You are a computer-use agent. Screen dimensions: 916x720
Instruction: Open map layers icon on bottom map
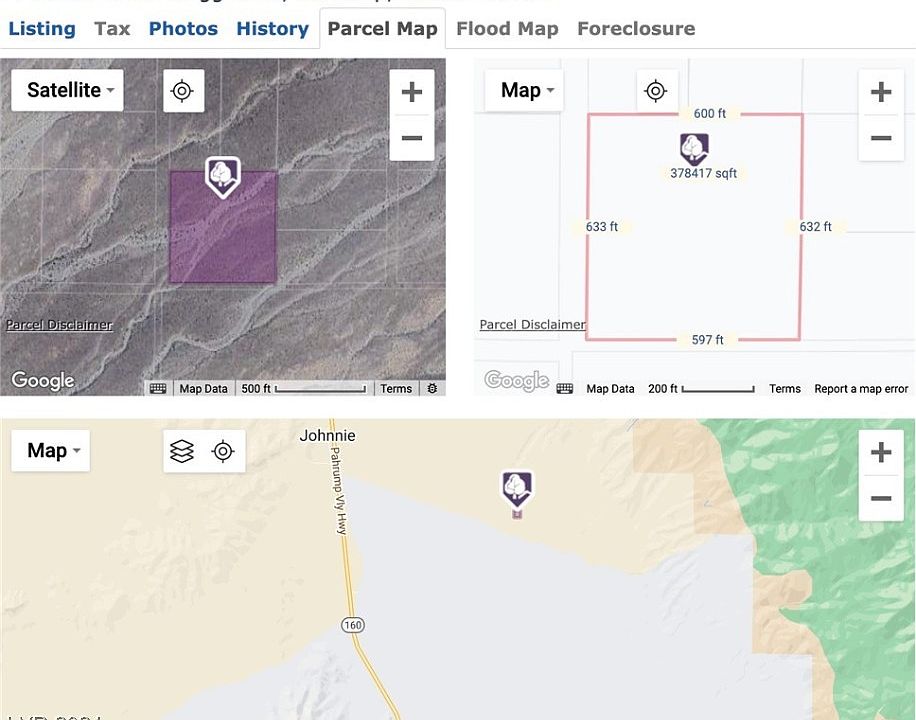[x=182, y=451]
